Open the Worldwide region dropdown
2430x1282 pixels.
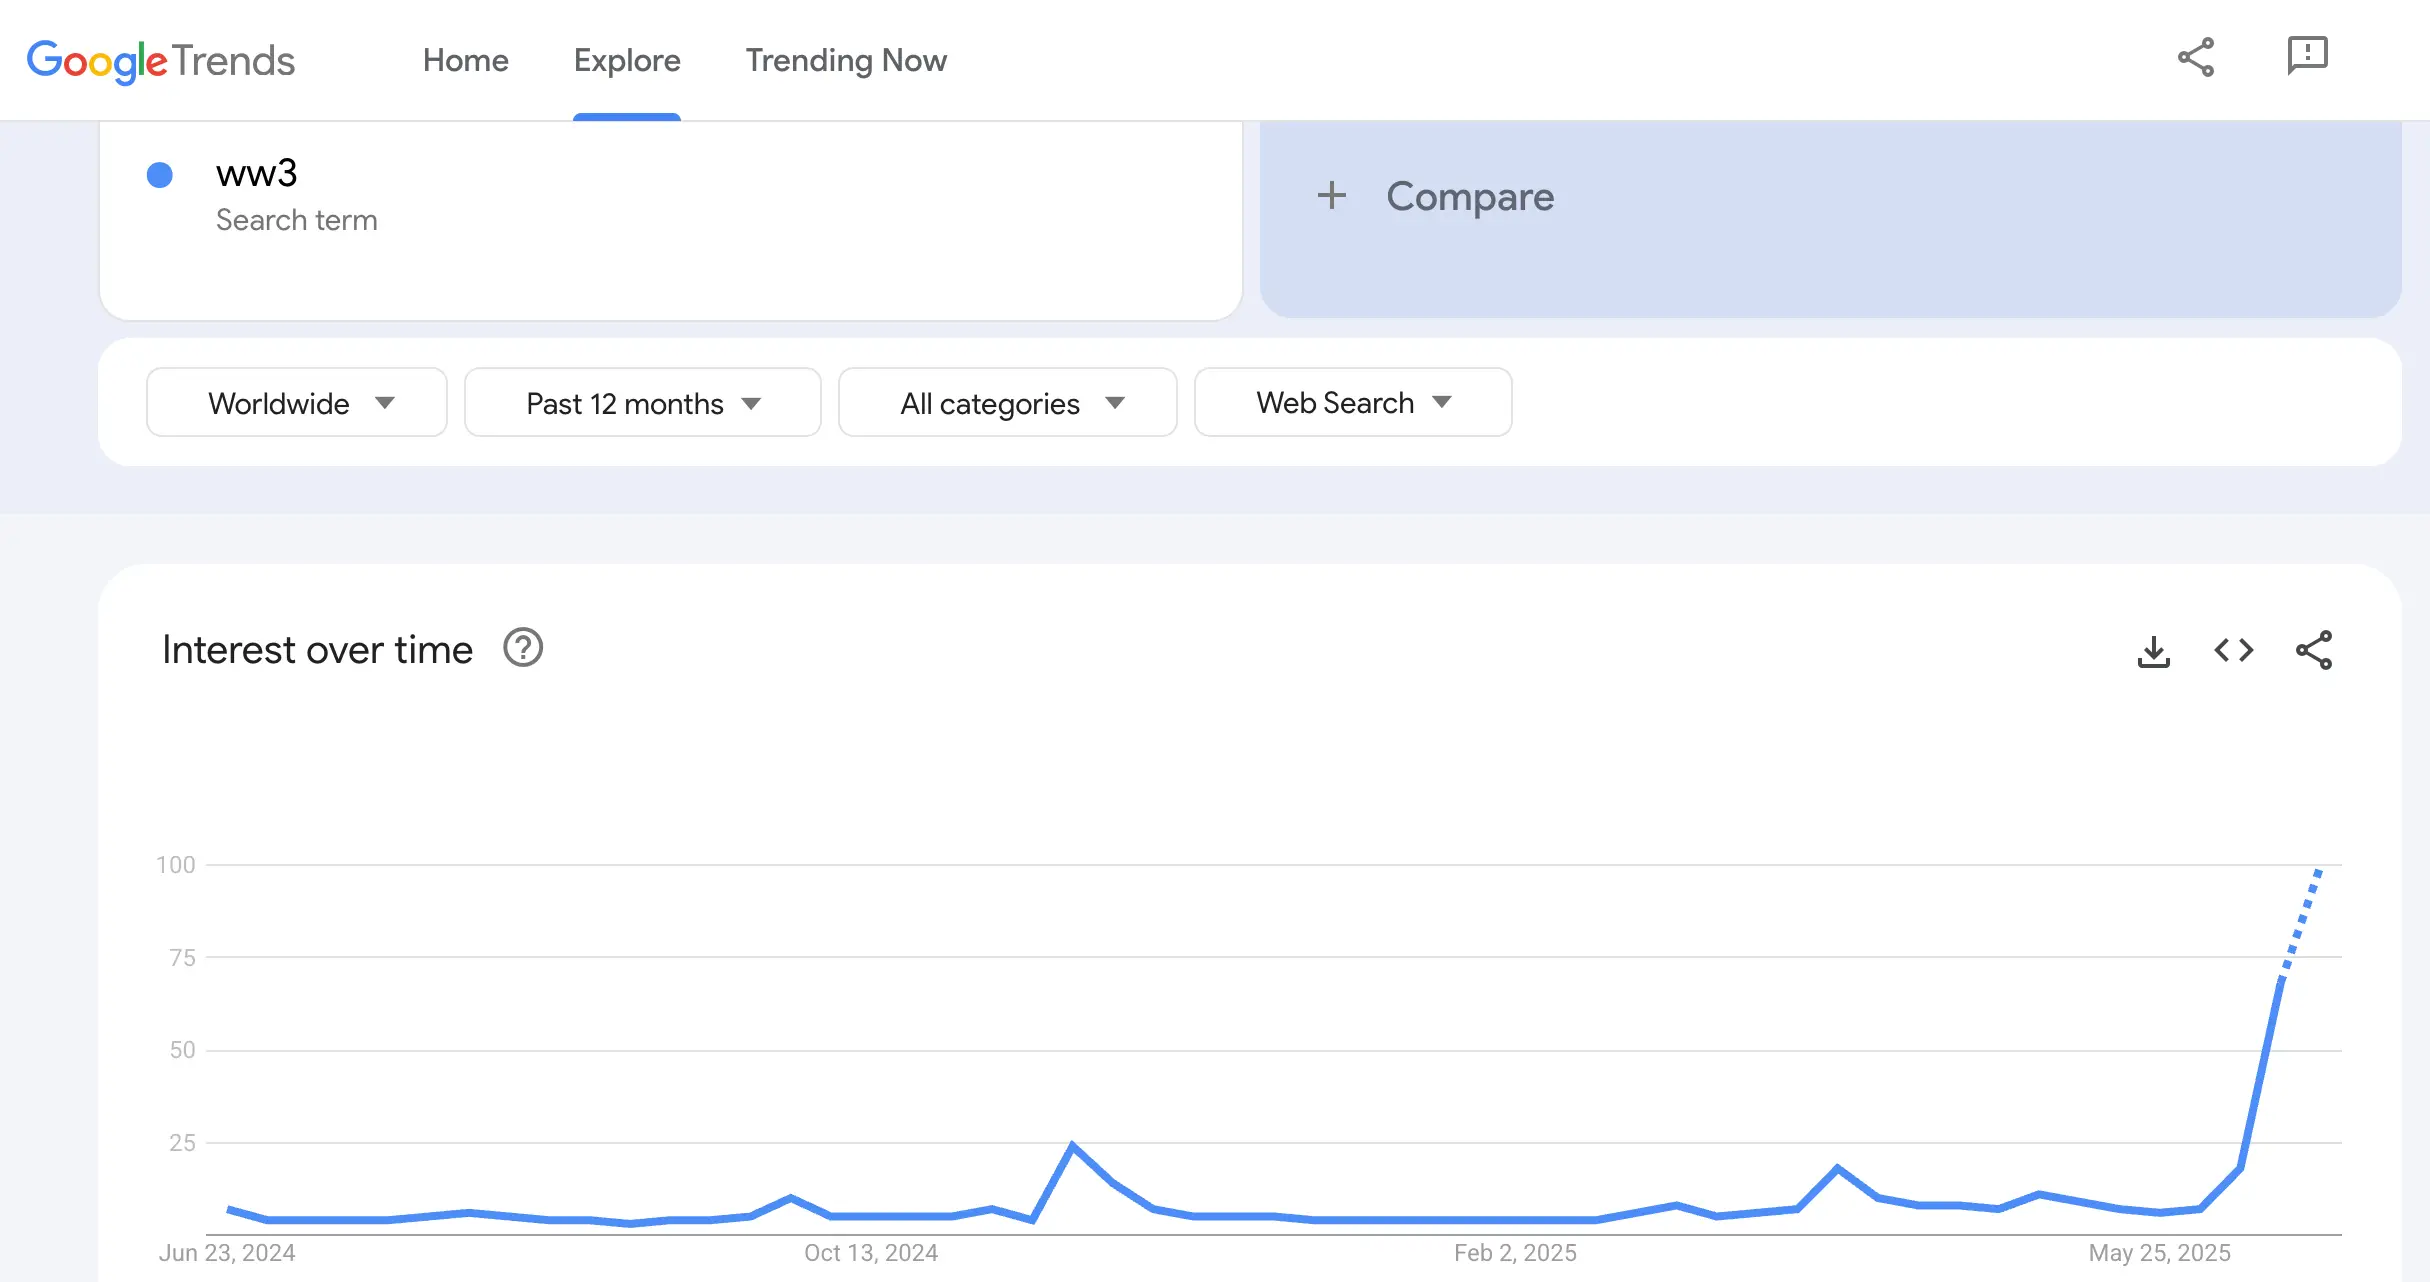click(296, 402)
